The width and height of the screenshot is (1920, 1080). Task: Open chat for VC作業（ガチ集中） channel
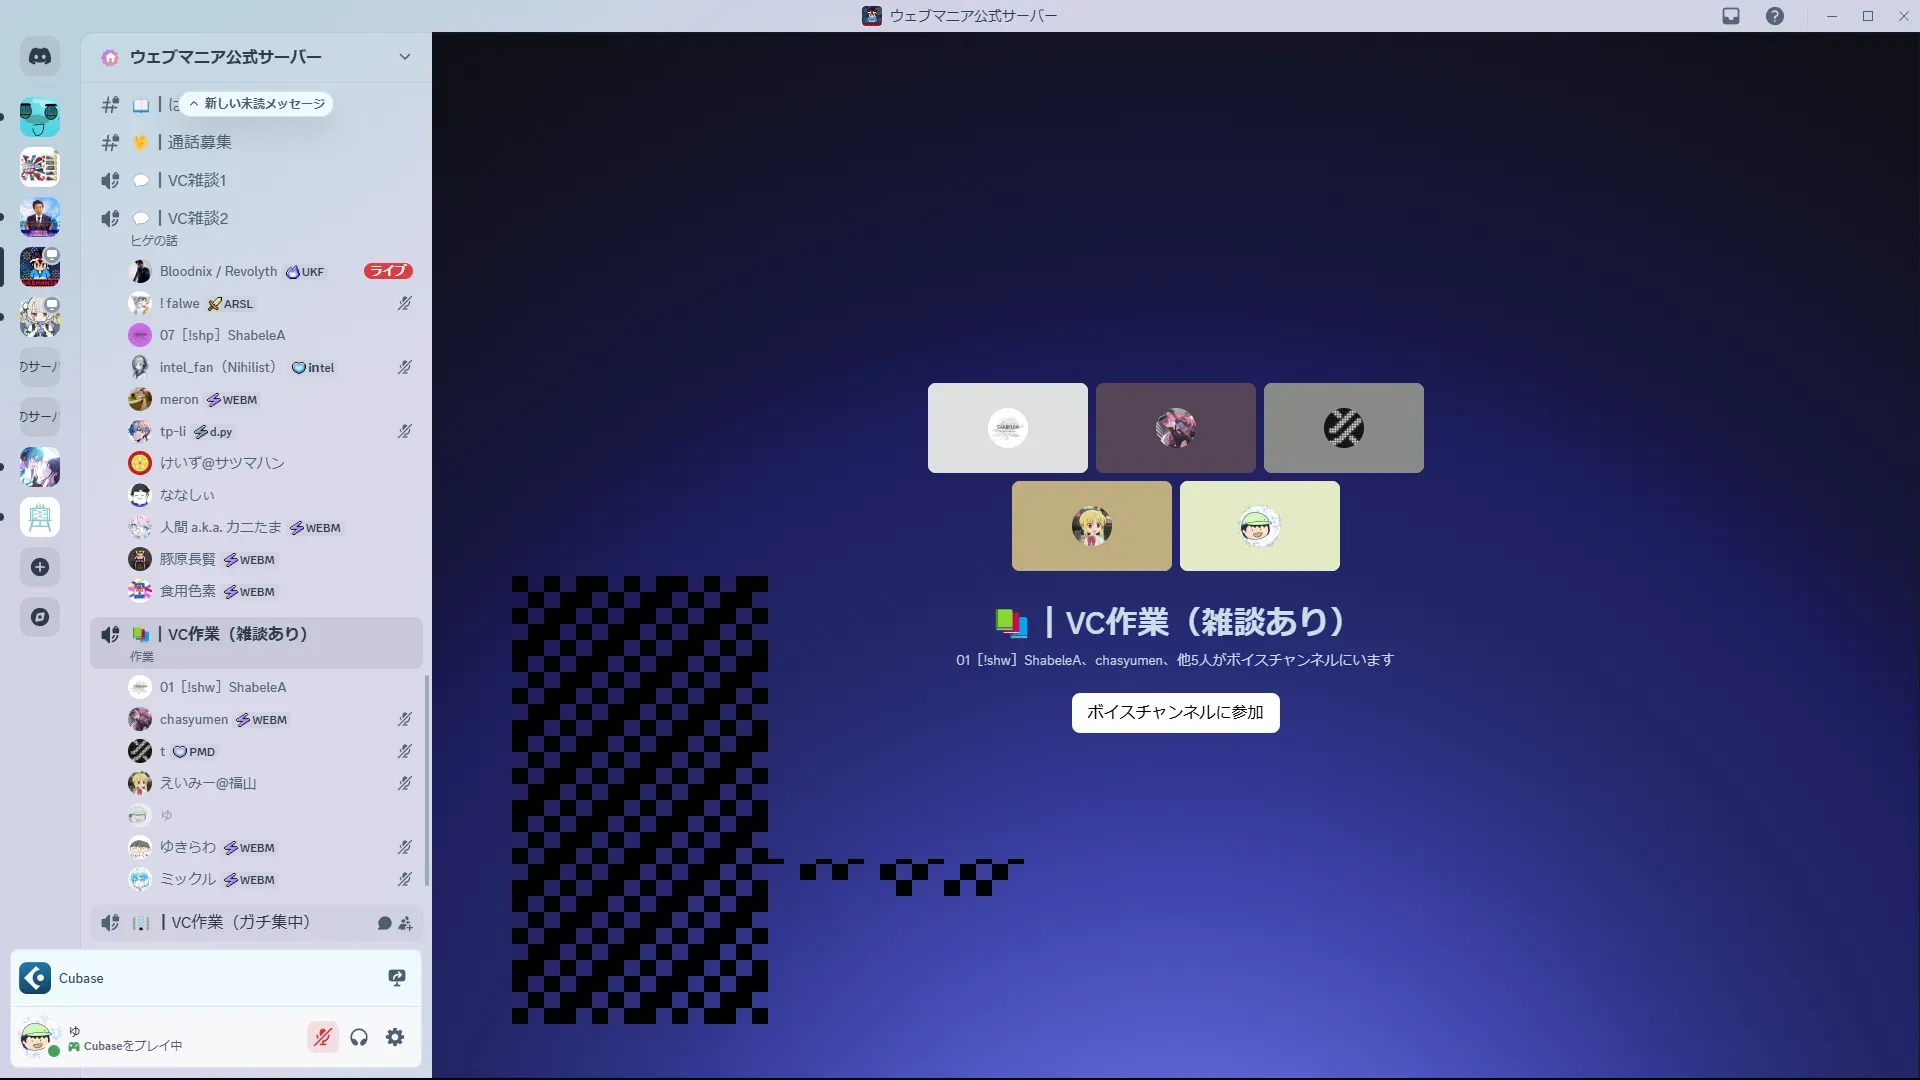coord(384,923)
